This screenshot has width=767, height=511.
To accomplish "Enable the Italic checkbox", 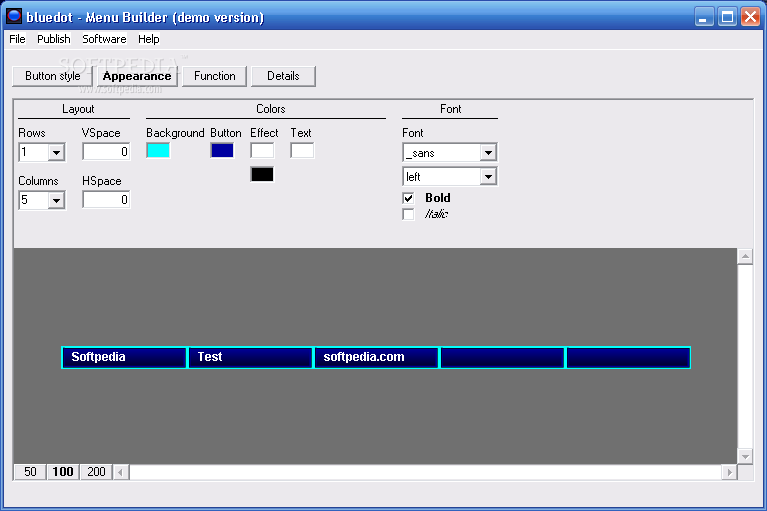I will coord(408,214).
